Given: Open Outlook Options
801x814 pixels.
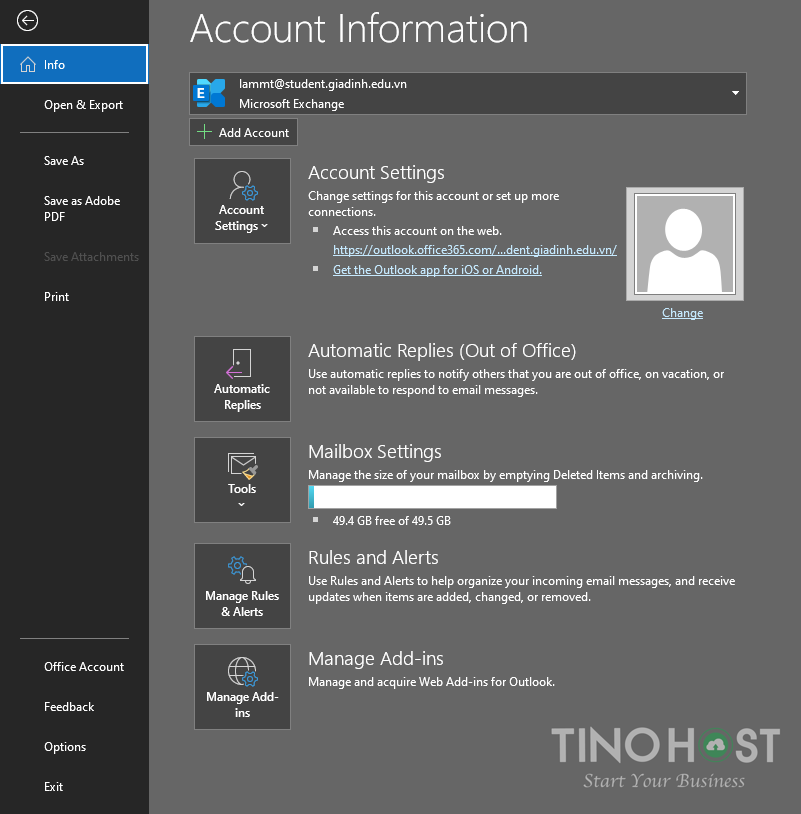Looking at the screenshot, I should tap(65, 747).
